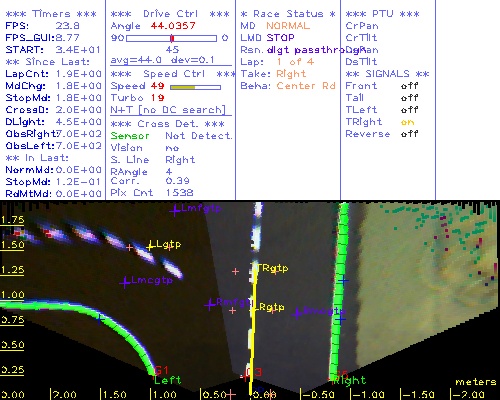The height and width of the screenshot is (400, 500).
Task: Click the purple Rmfgtp cross marker
Action: coord(210,304)
